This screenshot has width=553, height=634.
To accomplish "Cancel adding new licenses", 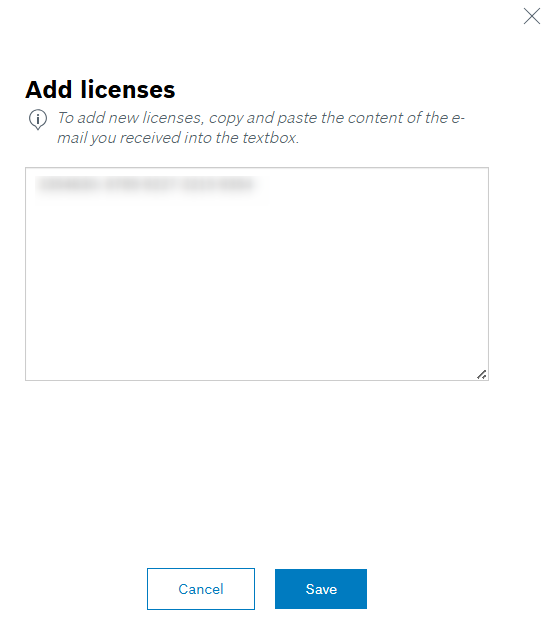I will 201,589.
